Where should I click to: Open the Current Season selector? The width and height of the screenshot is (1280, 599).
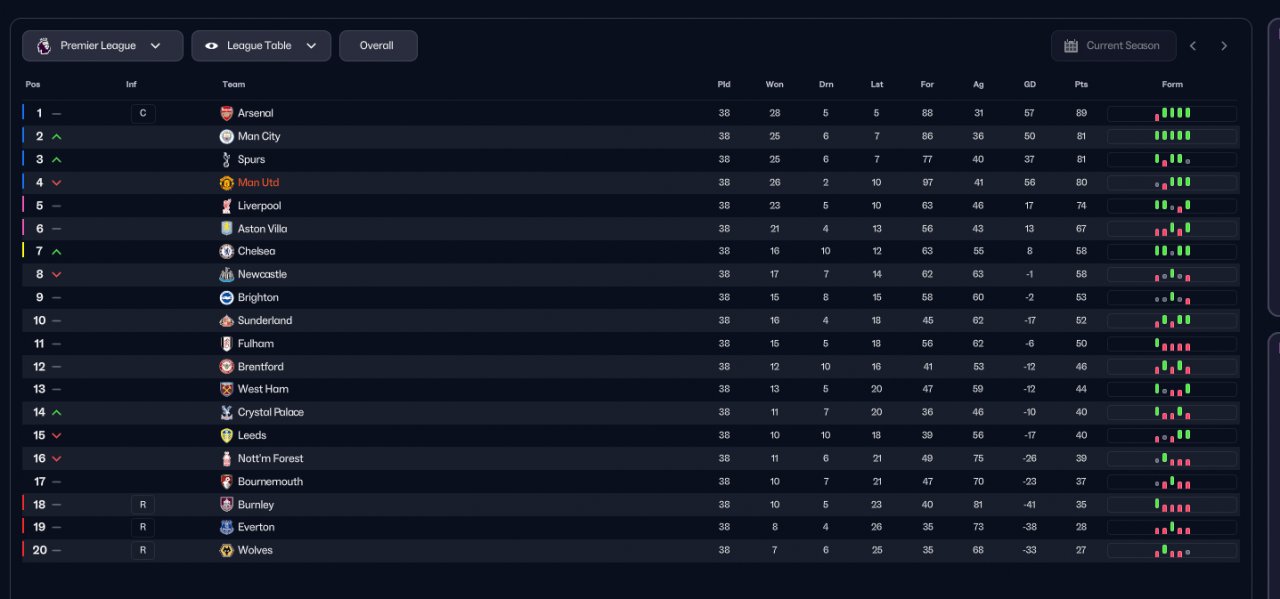pyautogui.click(x=1111, y=46)
